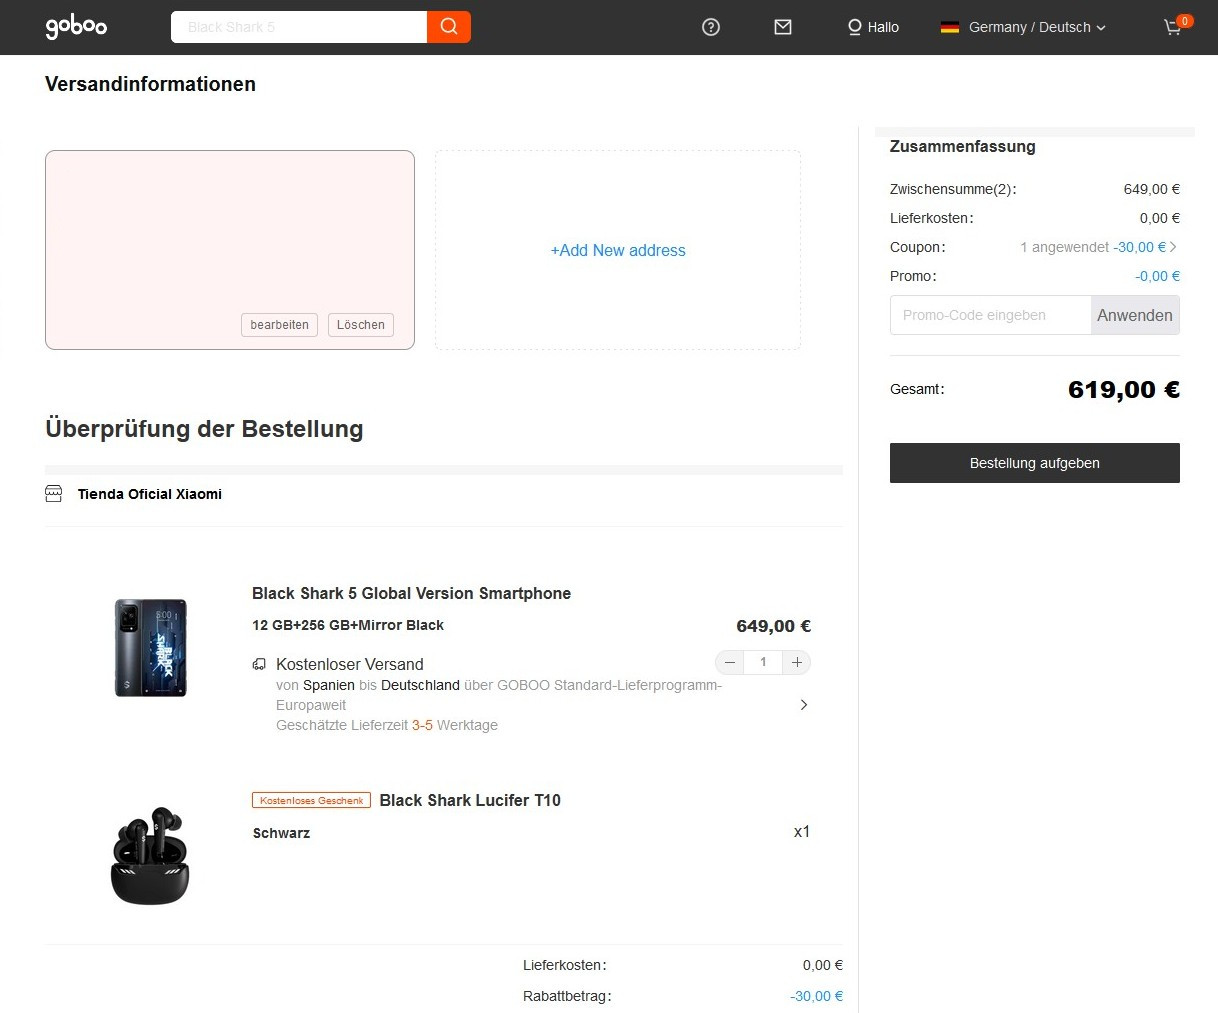This screenshot has height=1013, width=1218.
Task: Click Anwenden promo code button
Action: (x=1134, y=315)
